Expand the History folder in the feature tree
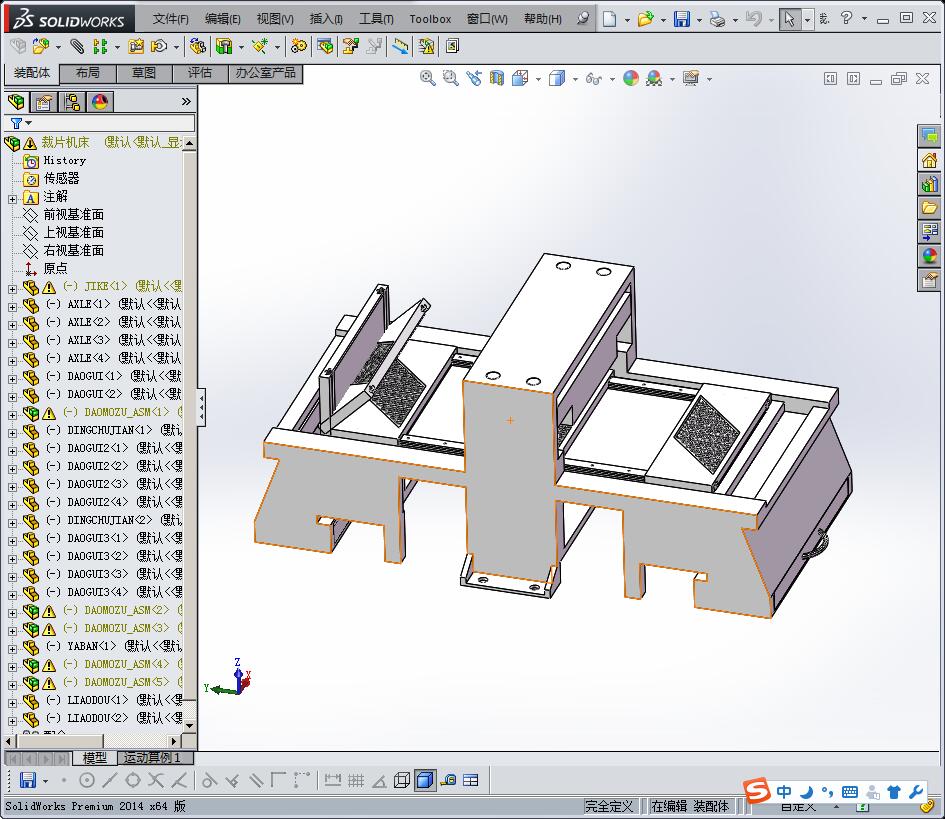This screenshot has height=819, width=945. [62, 160]
